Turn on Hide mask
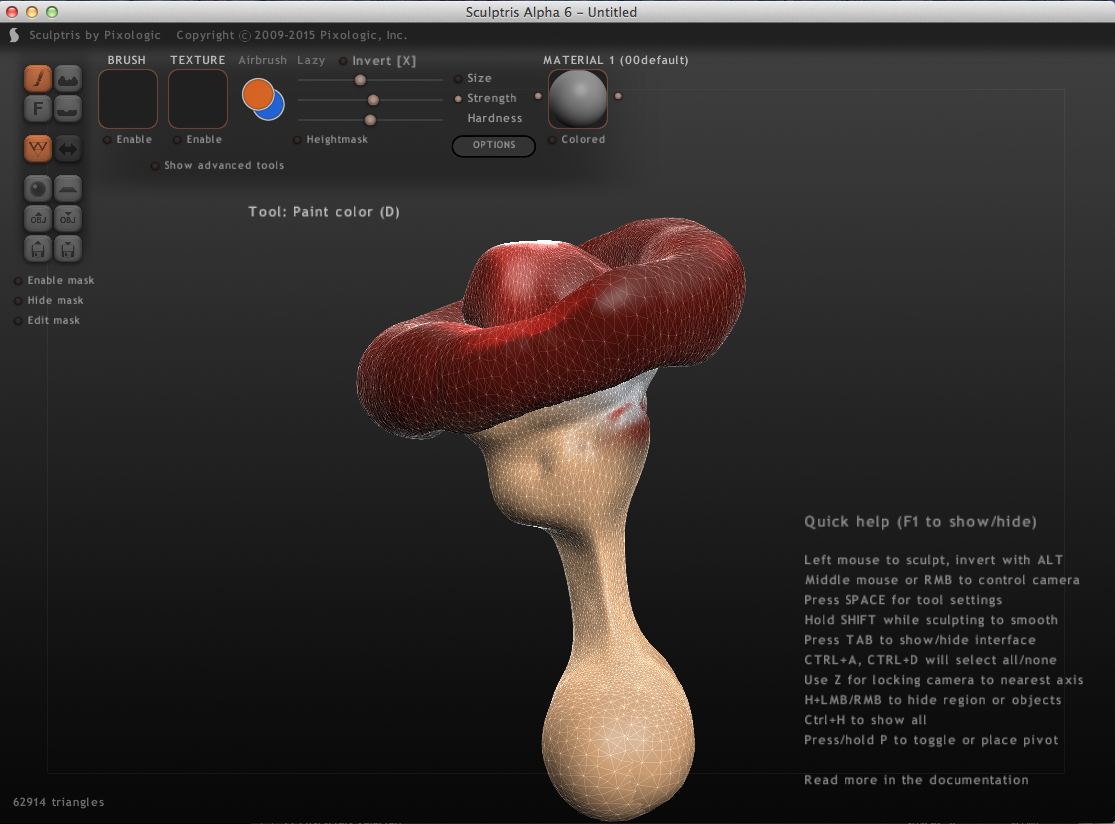Screen dimensions: 1115x824 pyautogui.click(x=18, y=301)
